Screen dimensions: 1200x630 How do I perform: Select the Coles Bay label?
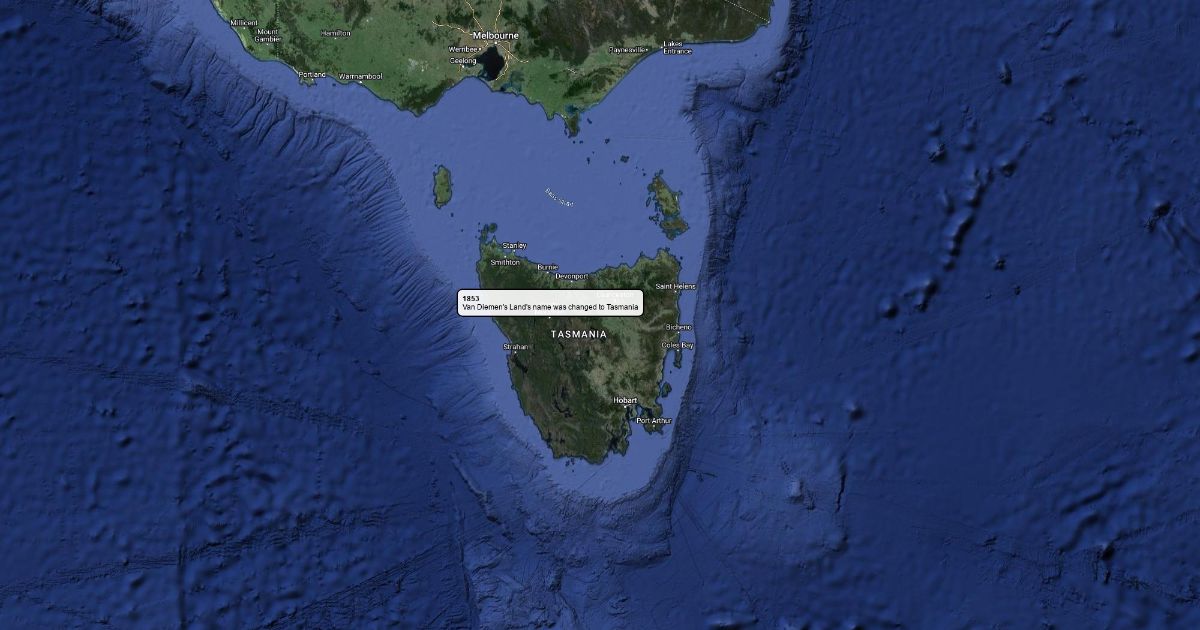click(x=677, y=345)
